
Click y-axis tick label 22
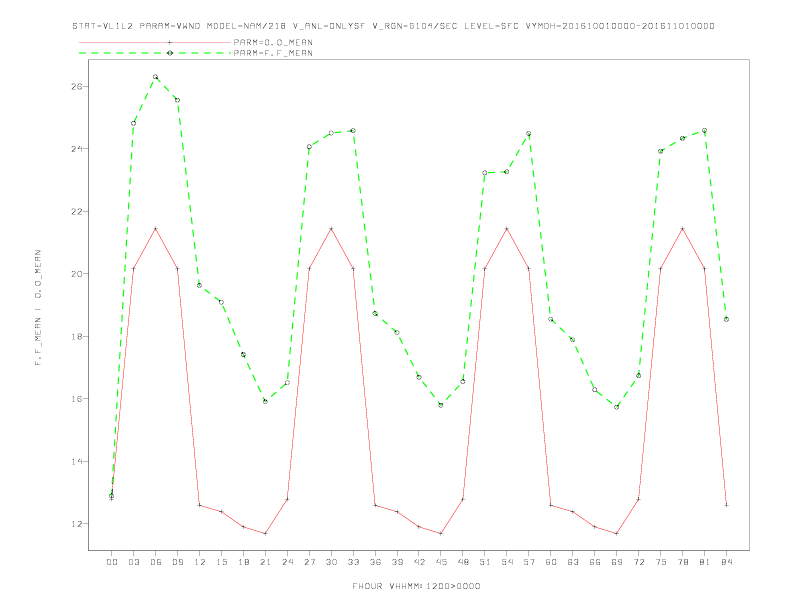click(x=76, y=212)
